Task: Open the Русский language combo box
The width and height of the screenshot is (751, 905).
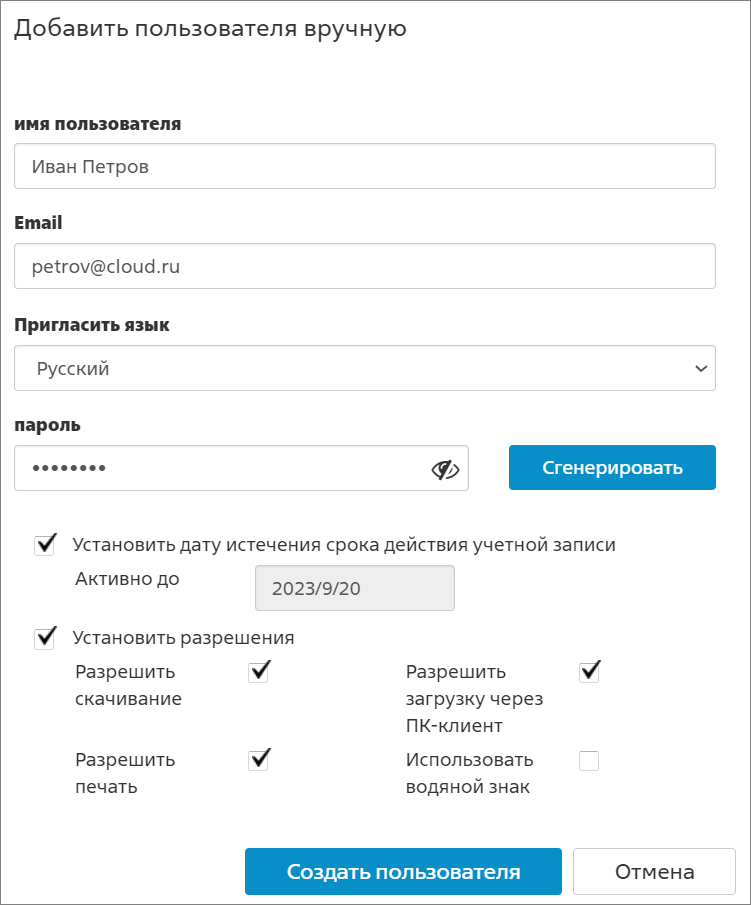Action: tap(365, 368)
